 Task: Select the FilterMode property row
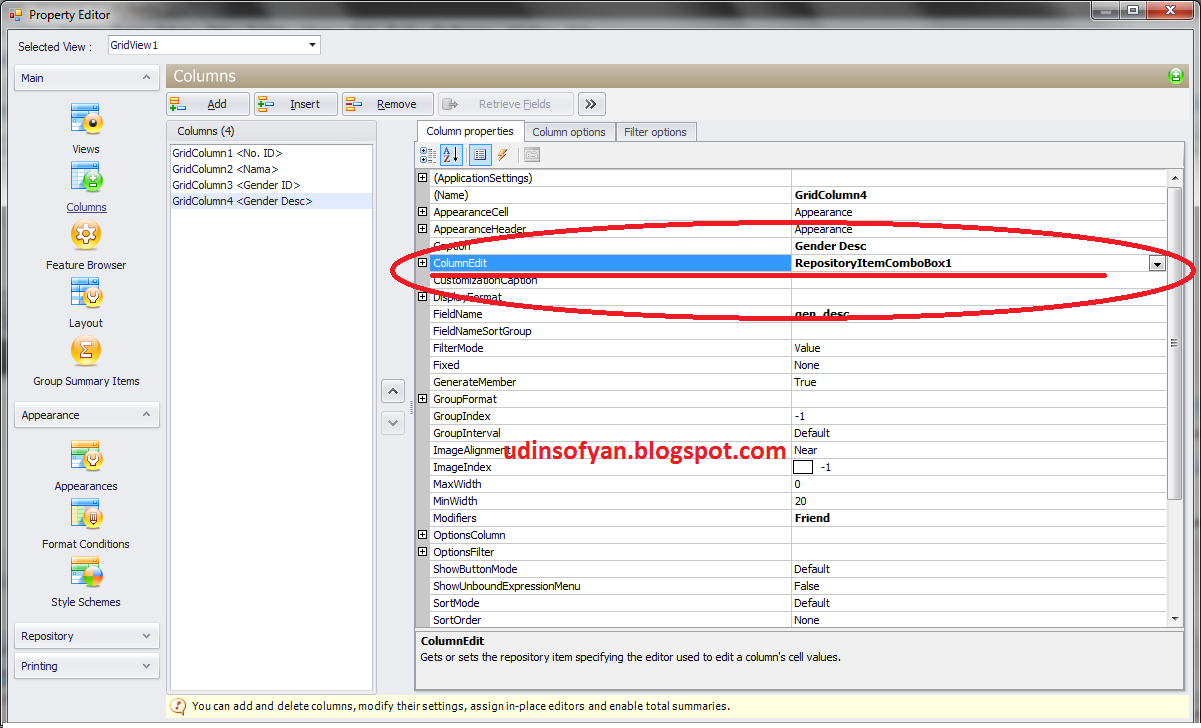click(x=798, y=348)
